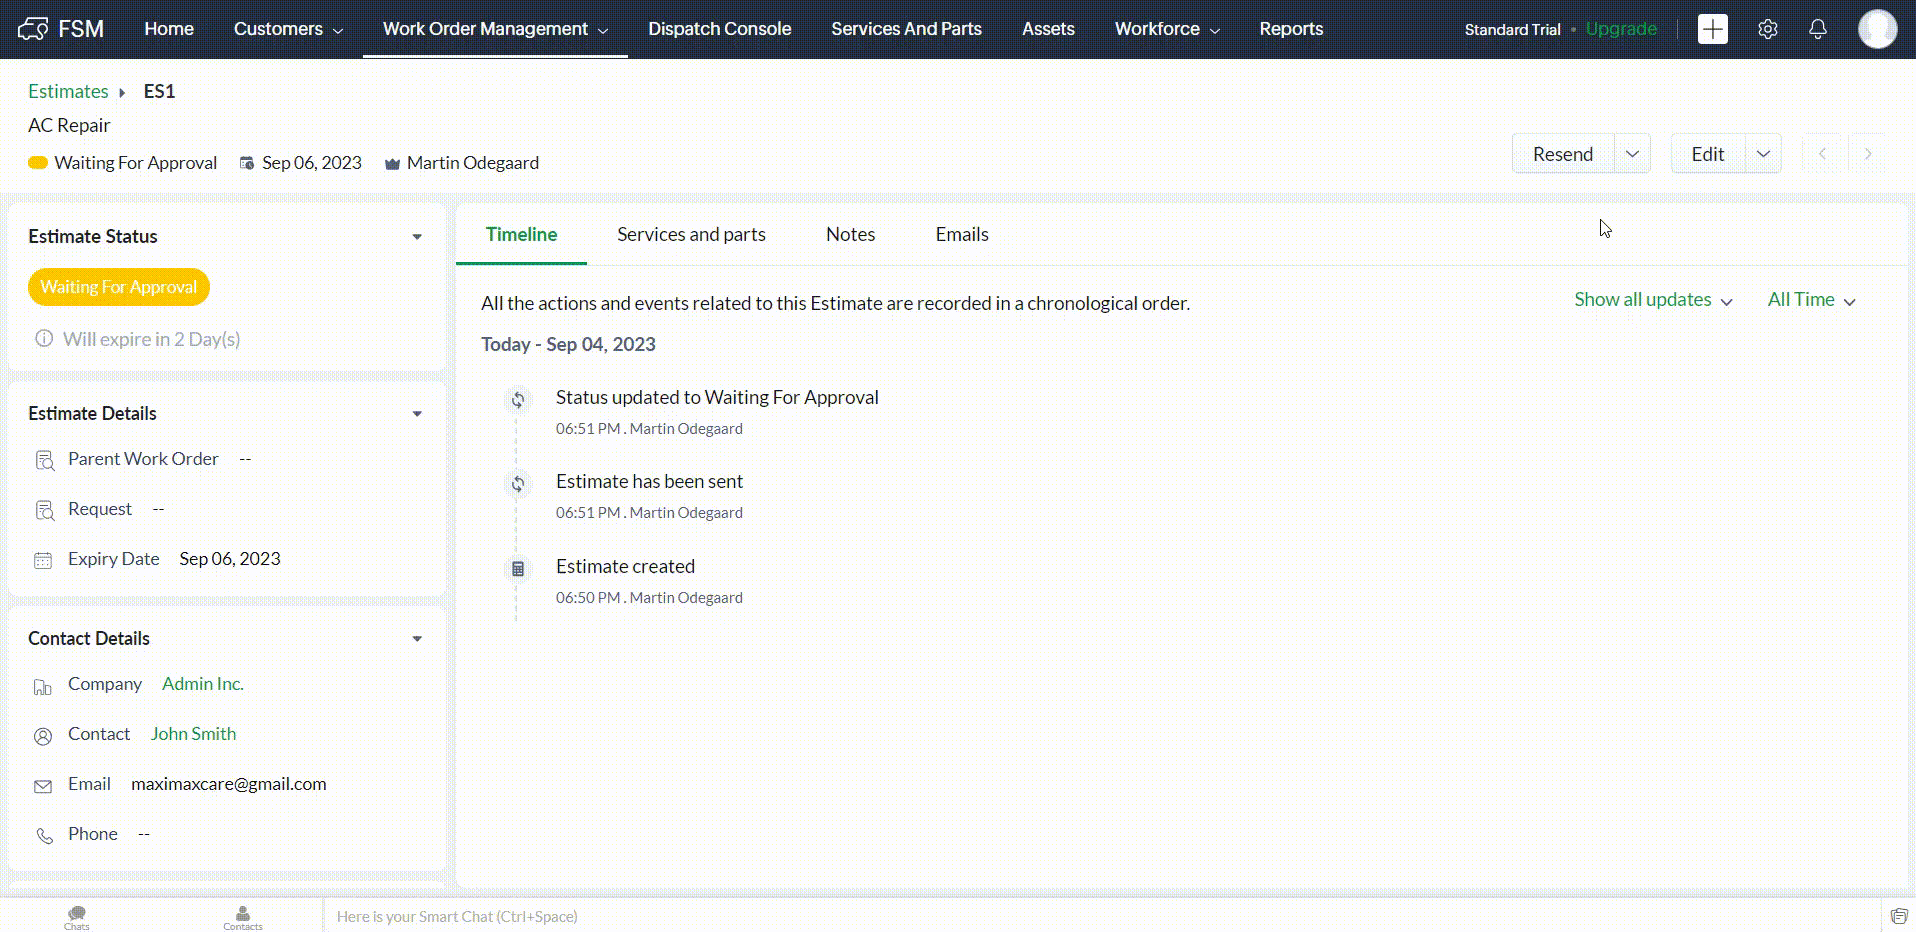Screen dimensions: 1916x932
Task: Open the Show all updates filter
Action: [x=1652, y=300]
